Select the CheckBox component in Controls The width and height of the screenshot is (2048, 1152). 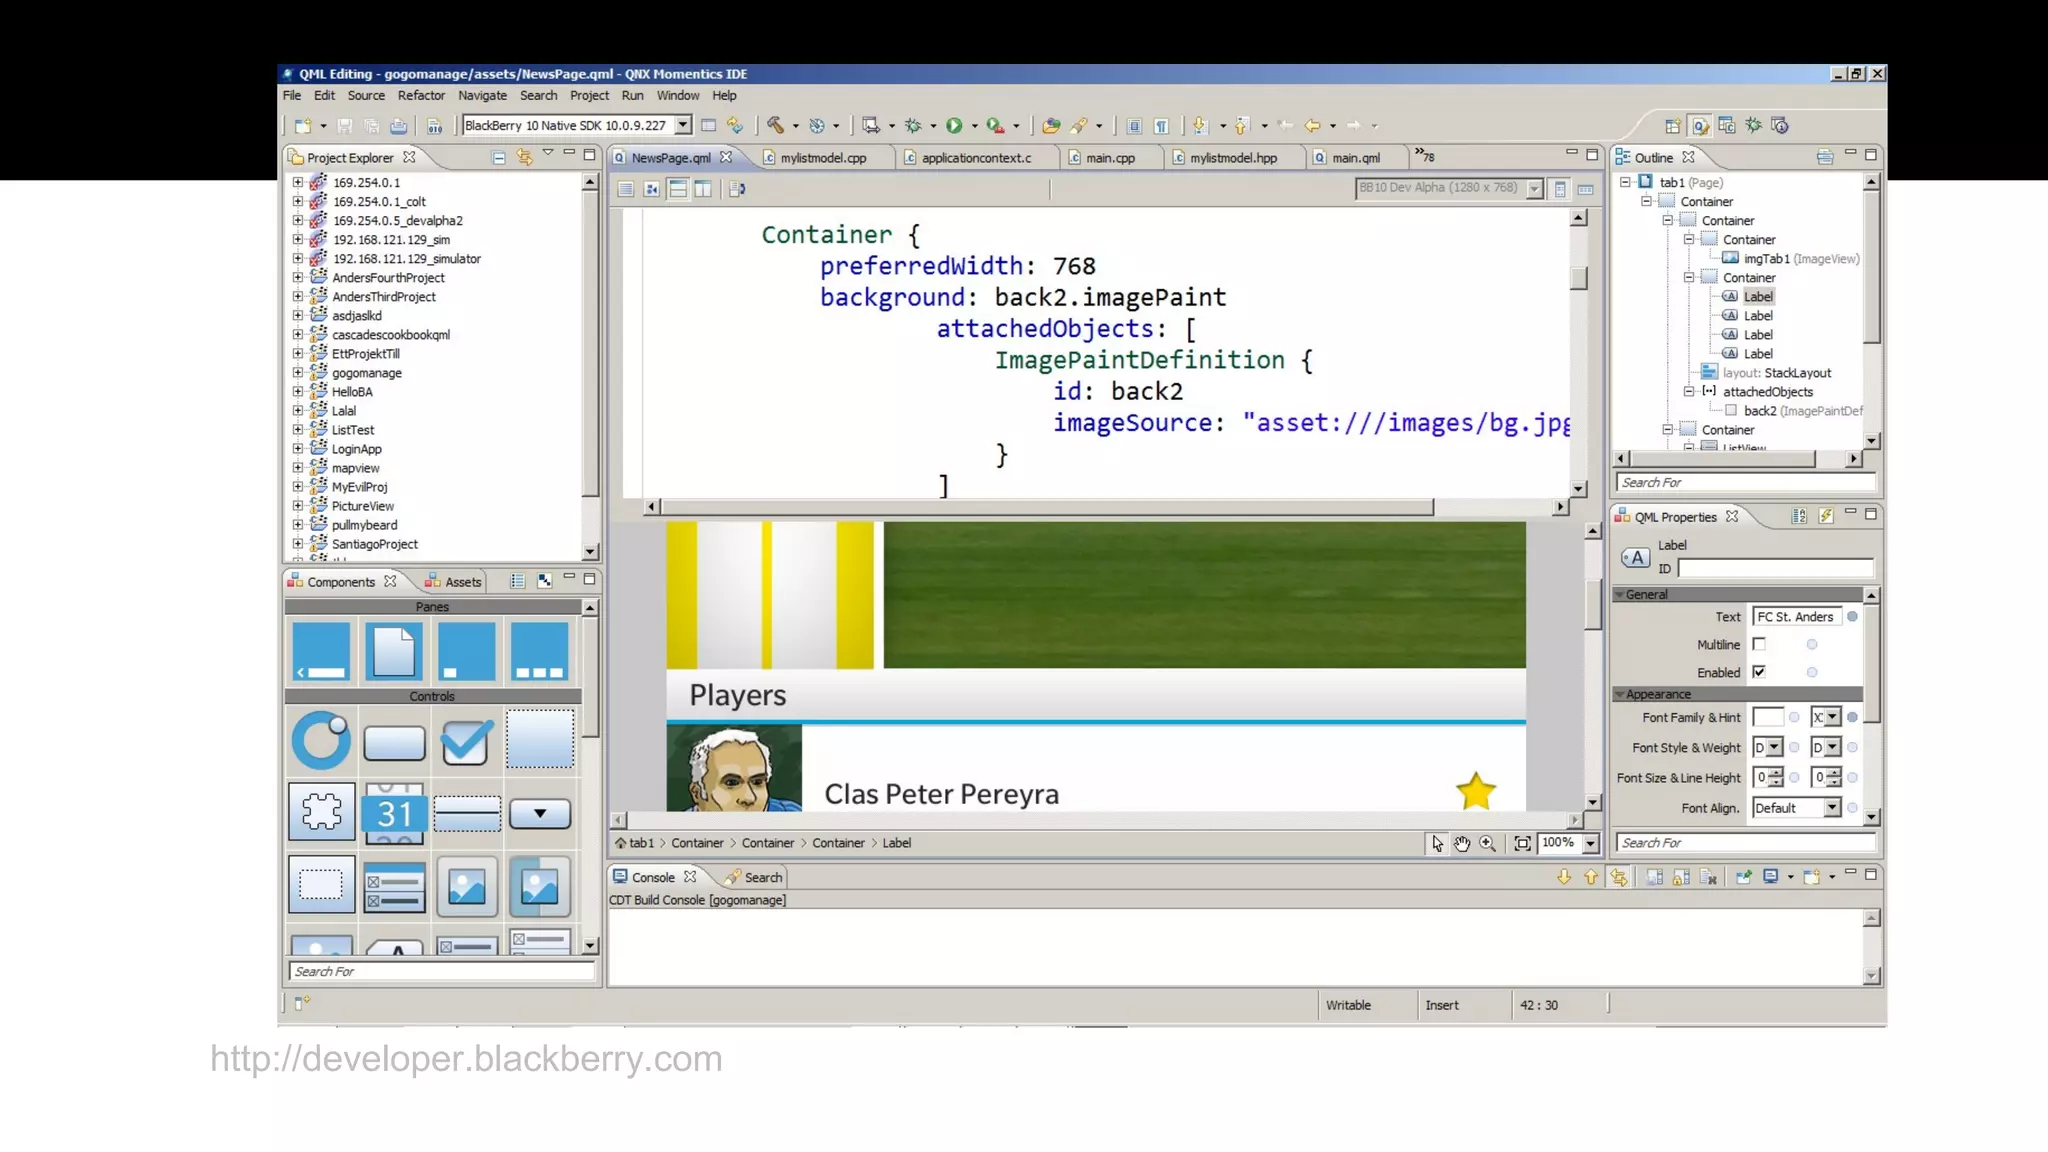(466, 742)
